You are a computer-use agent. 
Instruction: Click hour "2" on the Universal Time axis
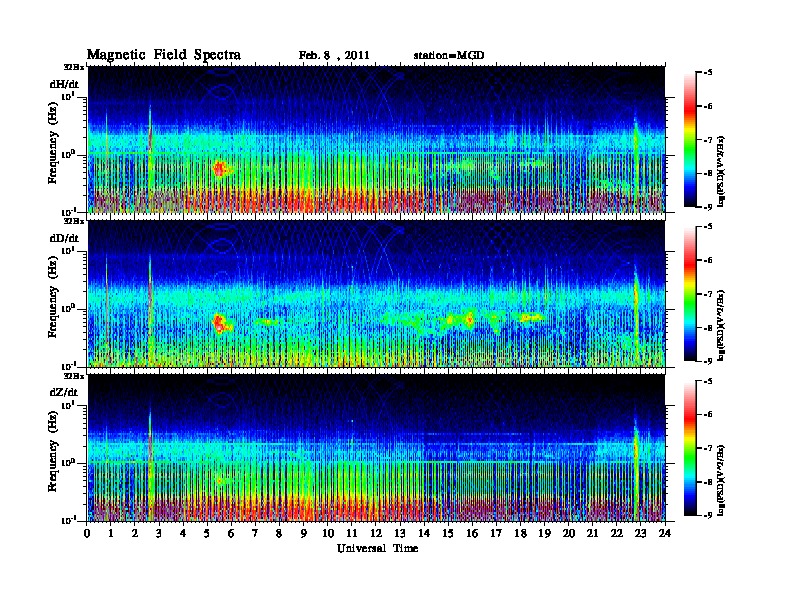pyautogui.click(x=135, y=533)
